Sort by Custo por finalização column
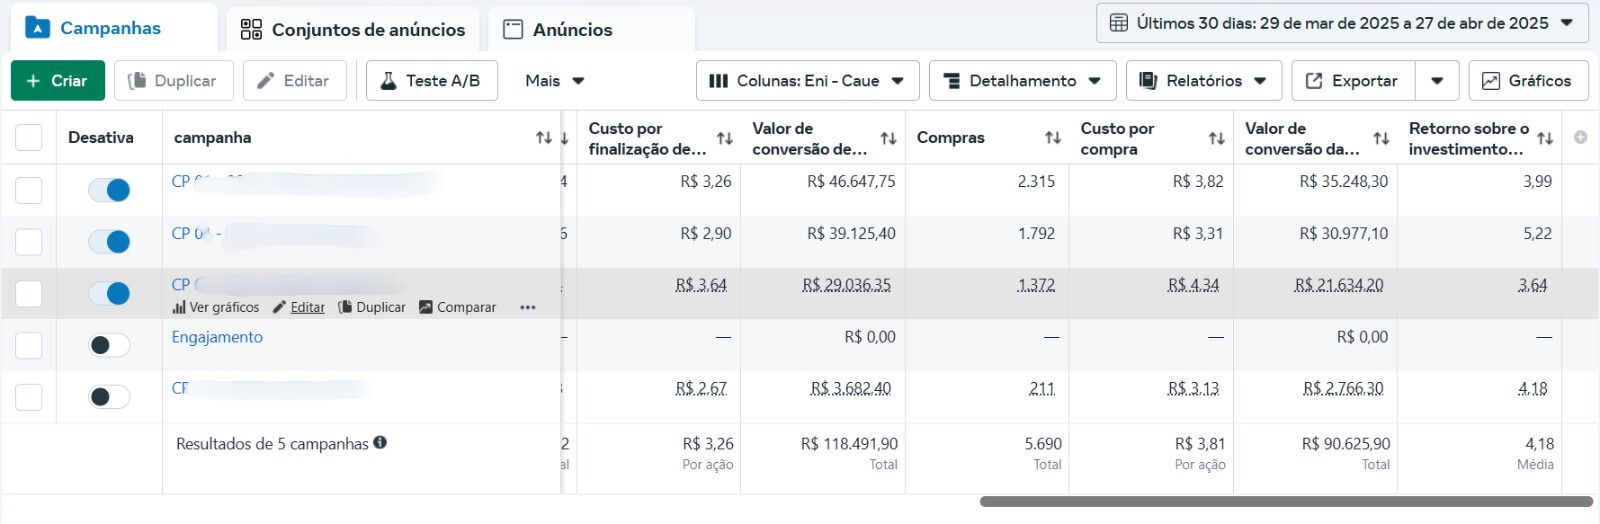1600x524 pixels. (x=725, y=138)
